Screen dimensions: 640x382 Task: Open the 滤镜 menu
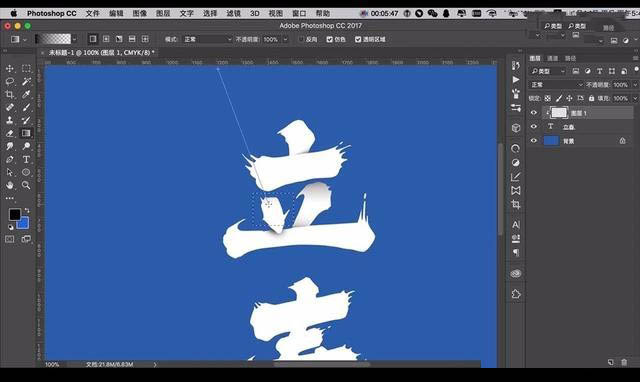pyautogui.click(x=233, y=13)
